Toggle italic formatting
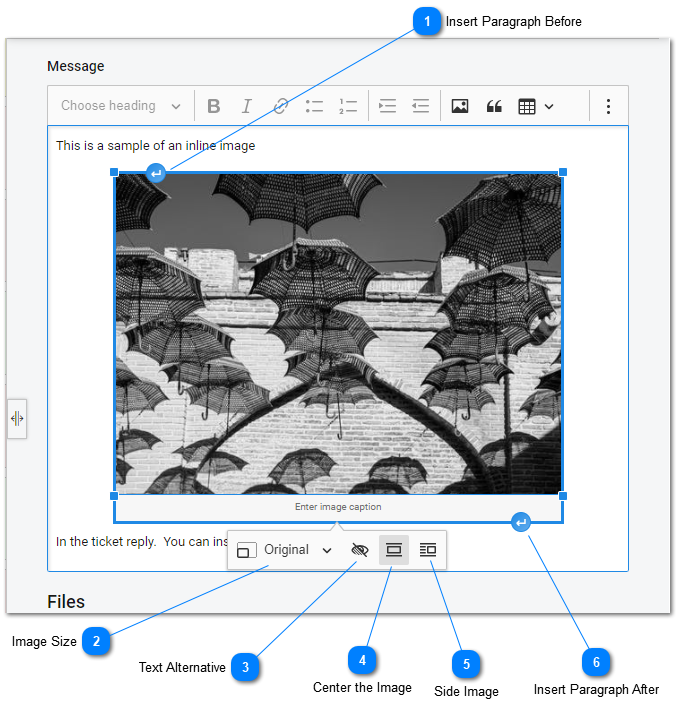 247,106
